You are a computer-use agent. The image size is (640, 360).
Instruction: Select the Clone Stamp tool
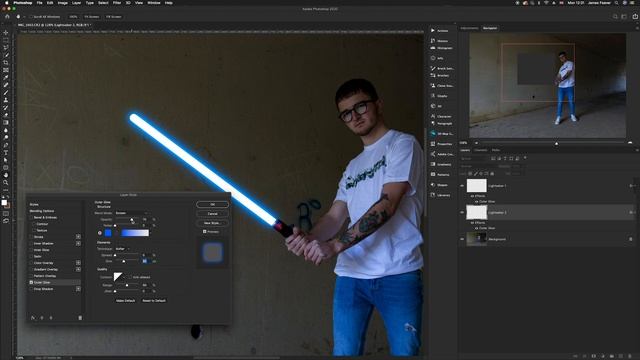coord(6,100)
